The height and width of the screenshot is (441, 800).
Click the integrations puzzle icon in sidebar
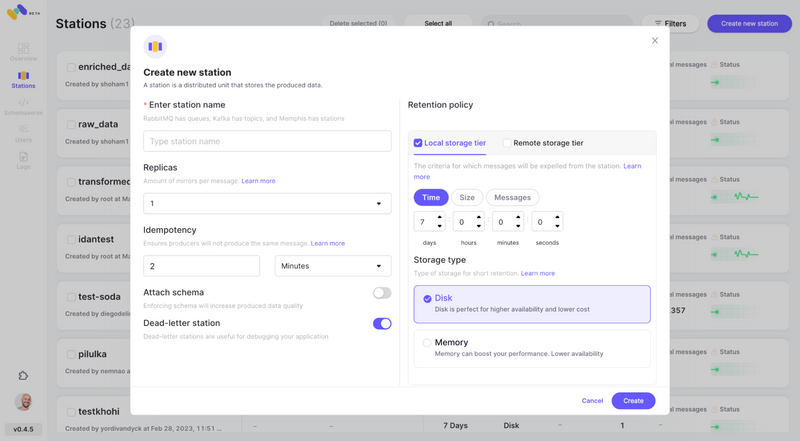click(23, 375)
